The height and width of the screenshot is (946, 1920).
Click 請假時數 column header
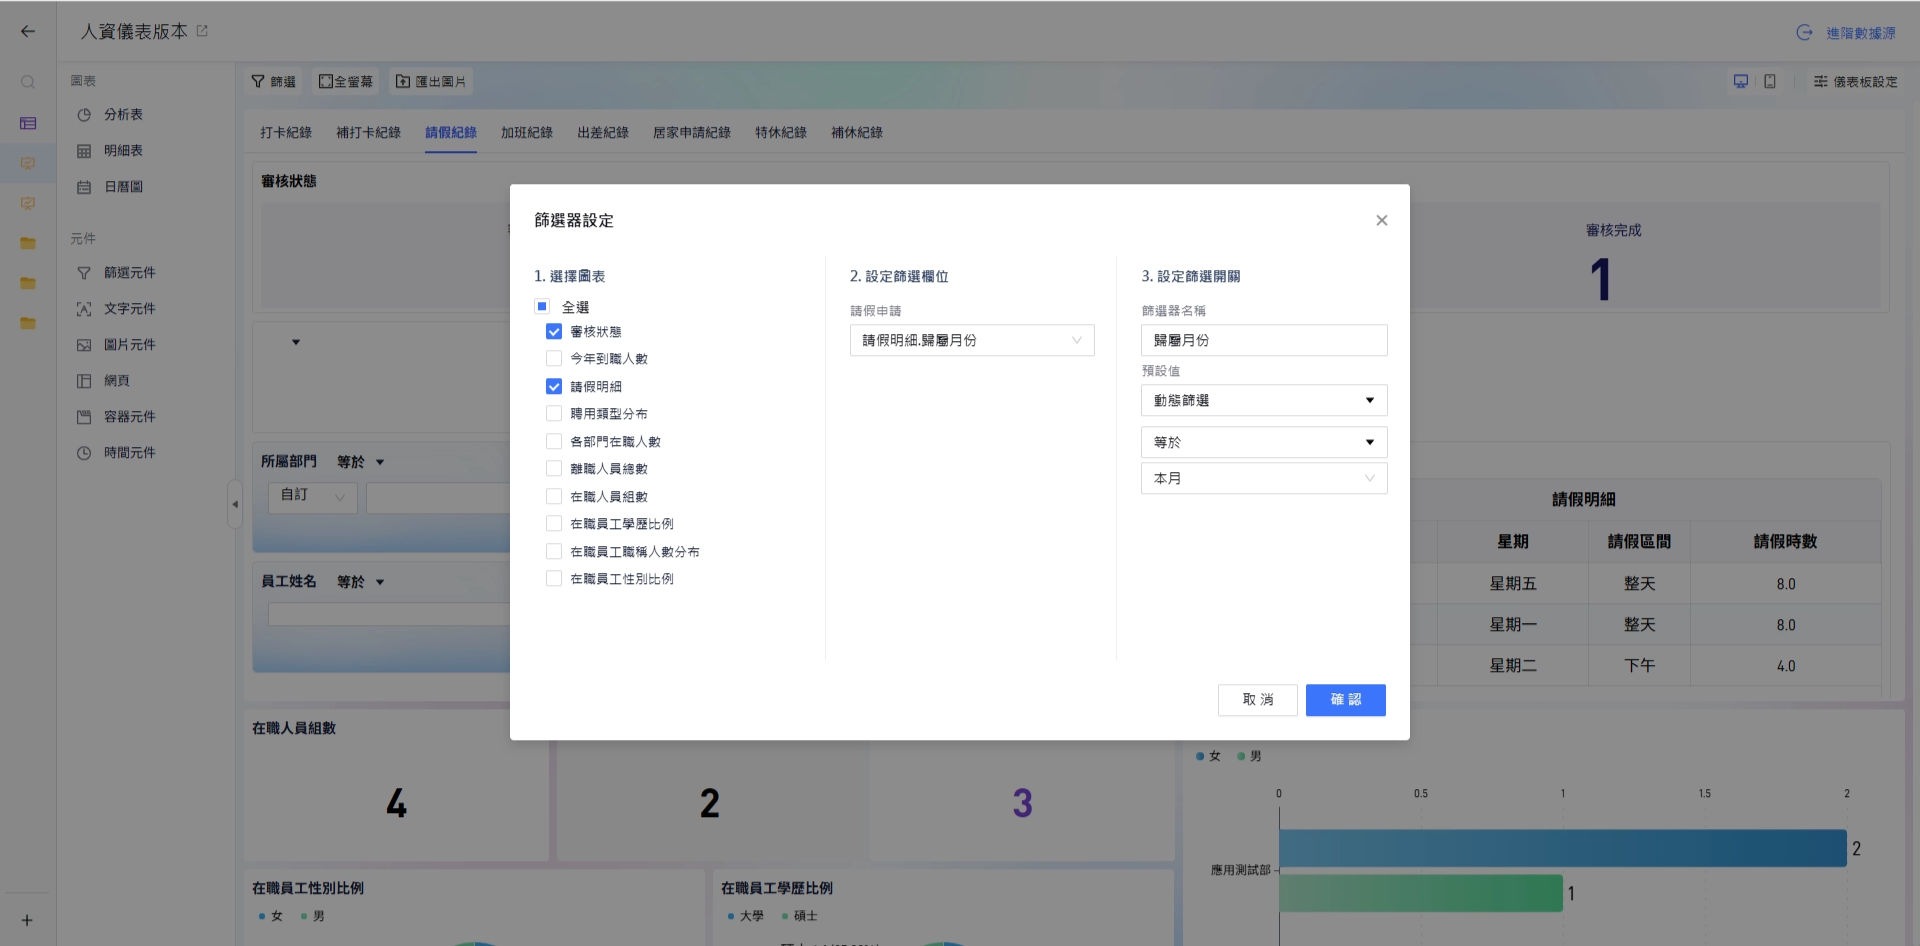tap(1786, 542)
